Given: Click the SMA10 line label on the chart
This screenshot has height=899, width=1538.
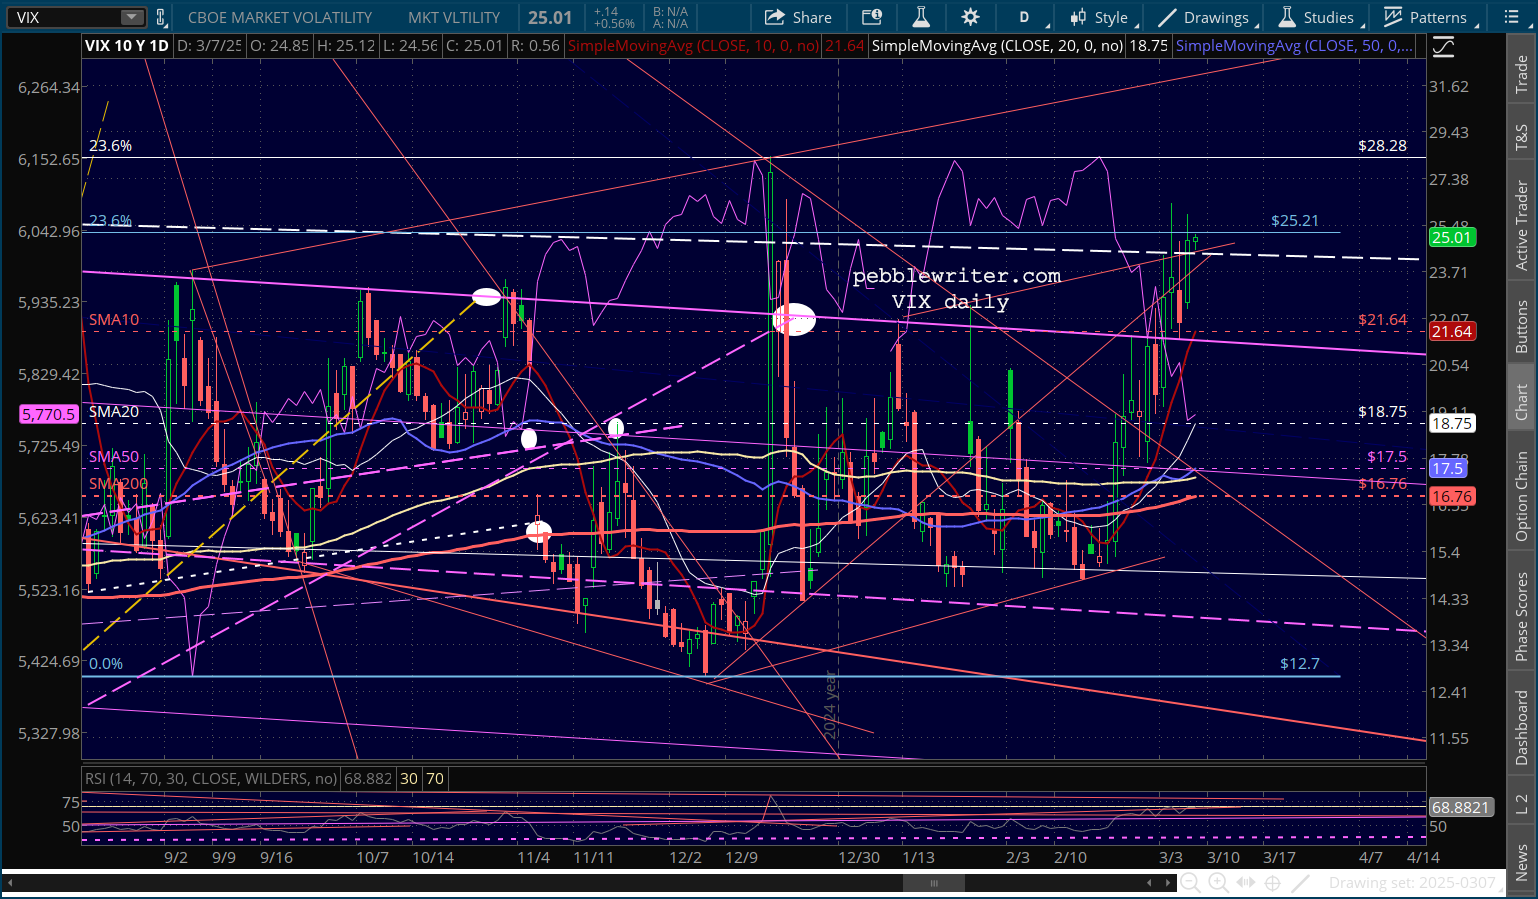Looking at the screenshot, I should tap(114, 320).
